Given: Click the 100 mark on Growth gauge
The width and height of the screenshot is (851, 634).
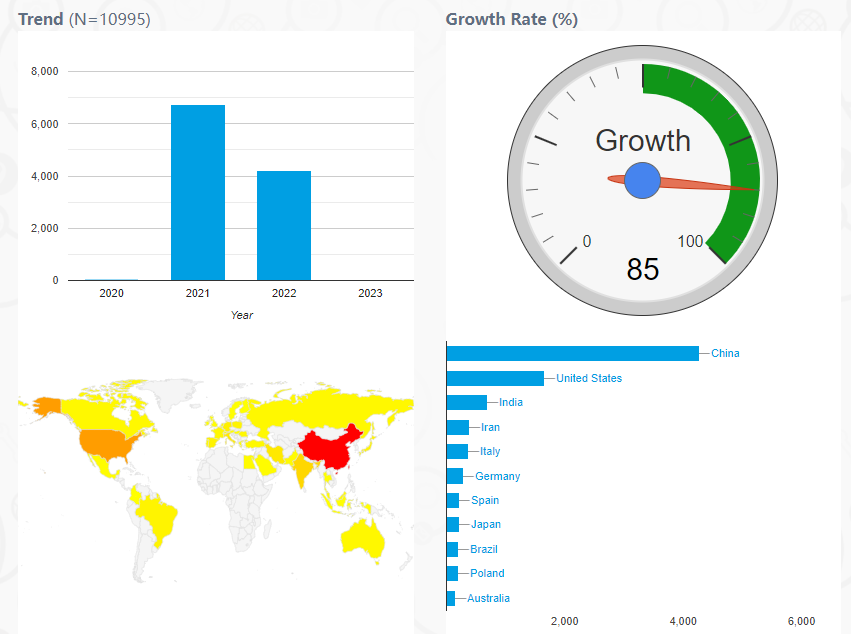Looking at the screenshot, I should [x=690, y=241].
